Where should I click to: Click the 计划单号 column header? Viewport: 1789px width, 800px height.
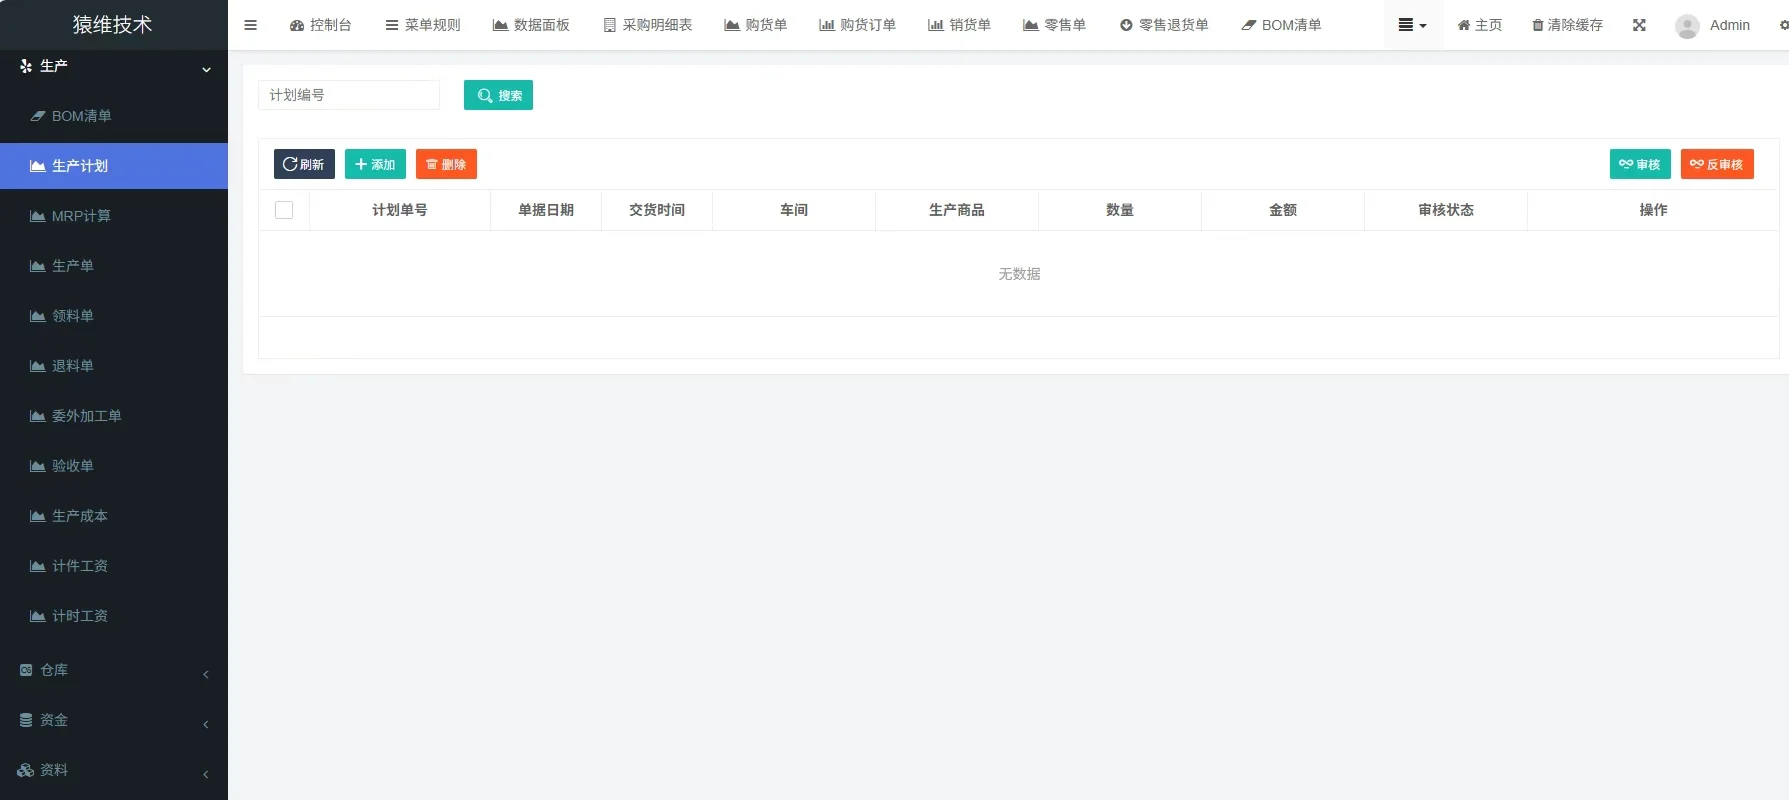click(400, 210)
